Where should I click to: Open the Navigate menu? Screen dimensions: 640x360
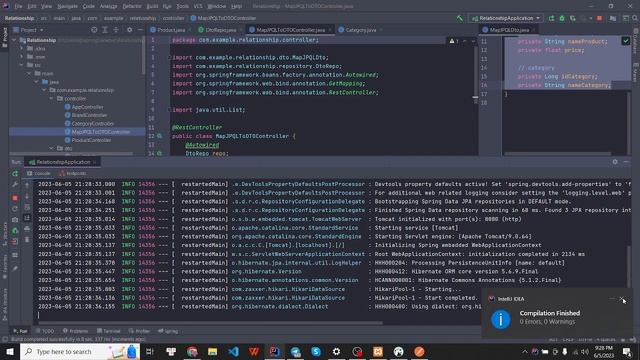[x=67, y=6]
